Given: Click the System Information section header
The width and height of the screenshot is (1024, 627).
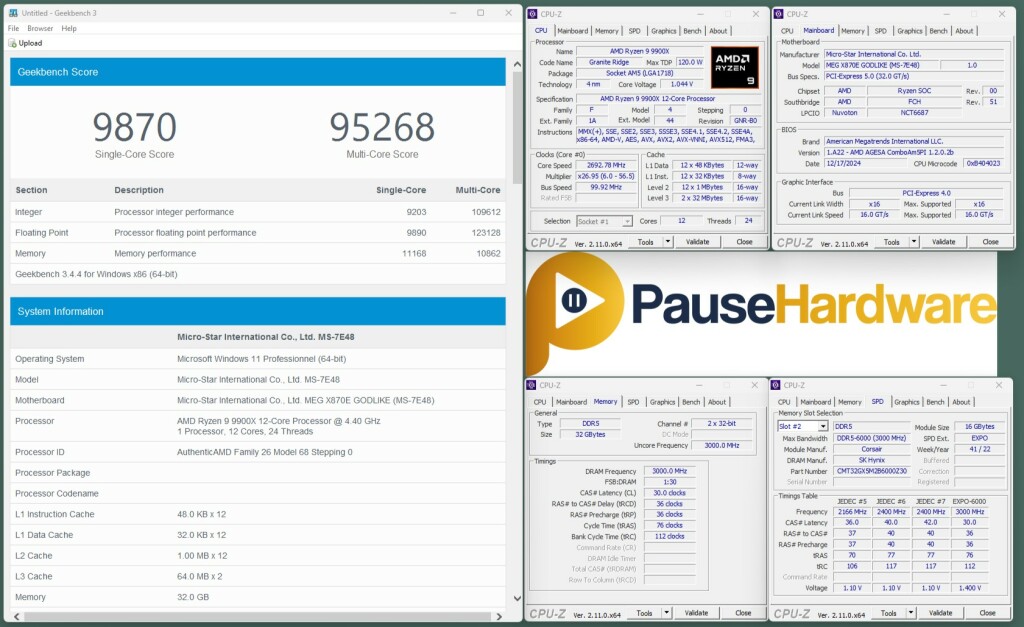Looking at the screenshot, I should coord(257,312).
